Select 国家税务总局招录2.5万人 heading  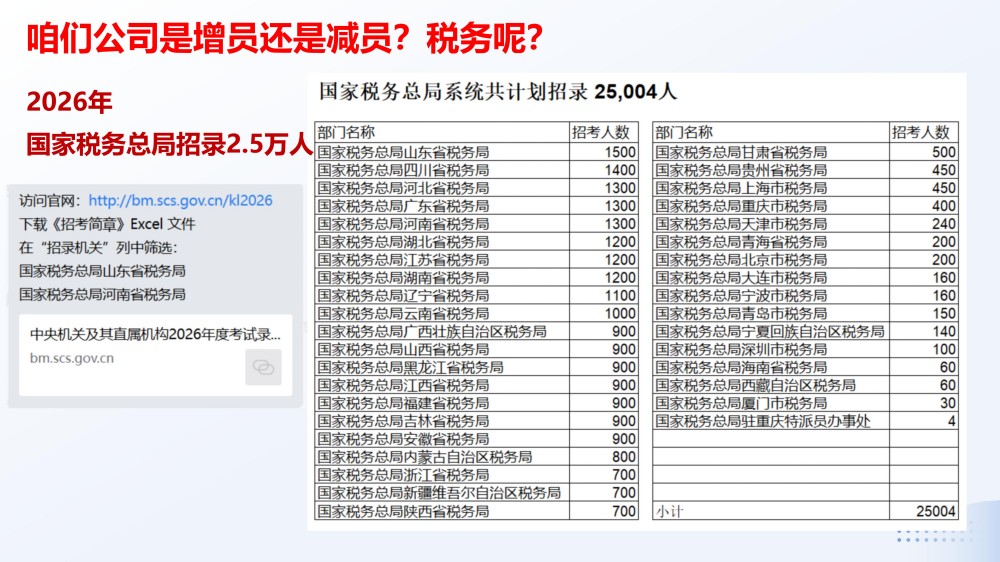click(x=170, y=144)
